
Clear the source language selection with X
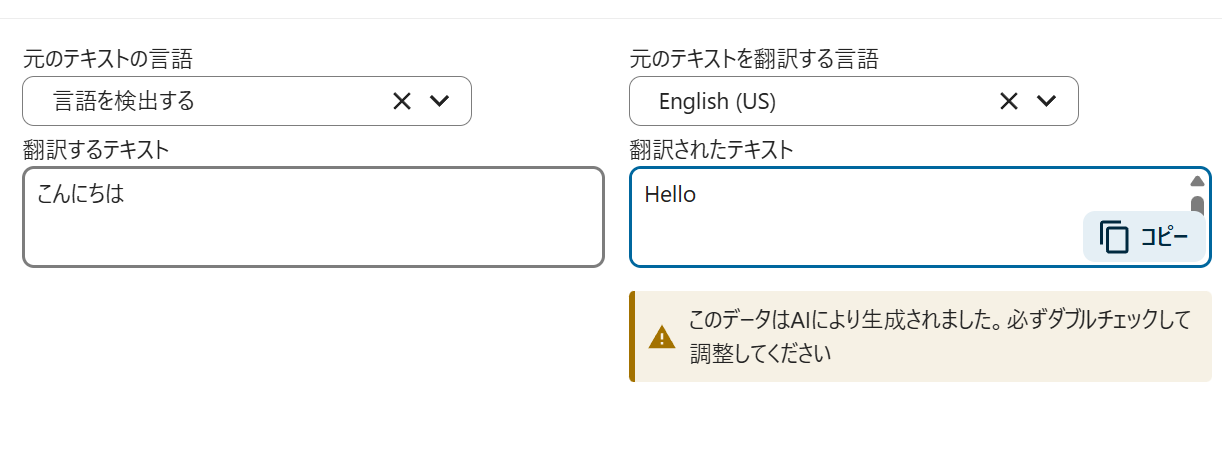pos(402,101)
